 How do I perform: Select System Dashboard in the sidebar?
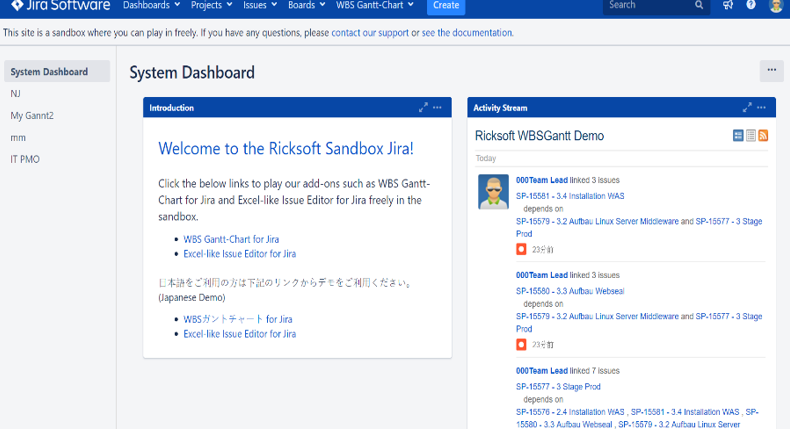click(x=57, y=72)
